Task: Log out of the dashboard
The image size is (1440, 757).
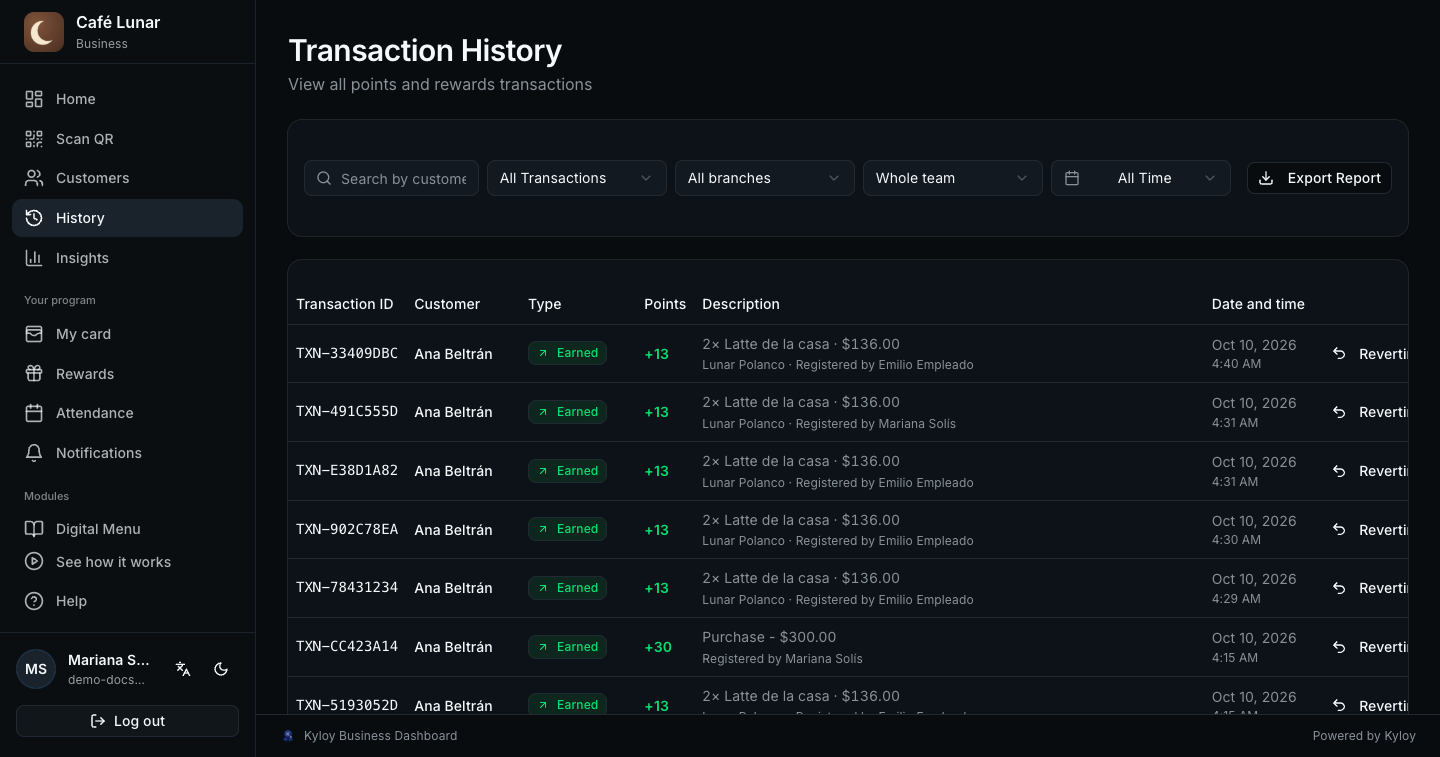Action: pos(127,721)
